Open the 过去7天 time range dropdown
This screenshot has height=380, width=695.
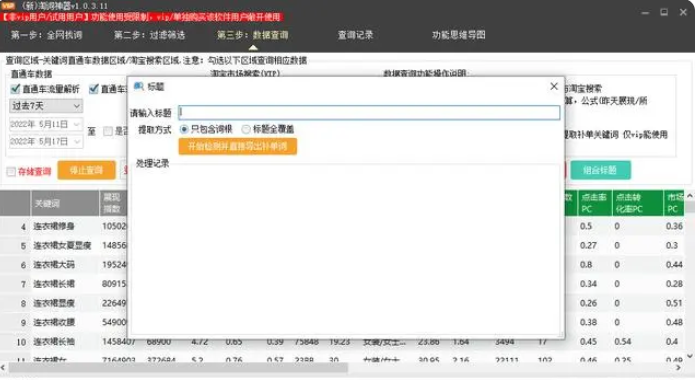[46, 106]
